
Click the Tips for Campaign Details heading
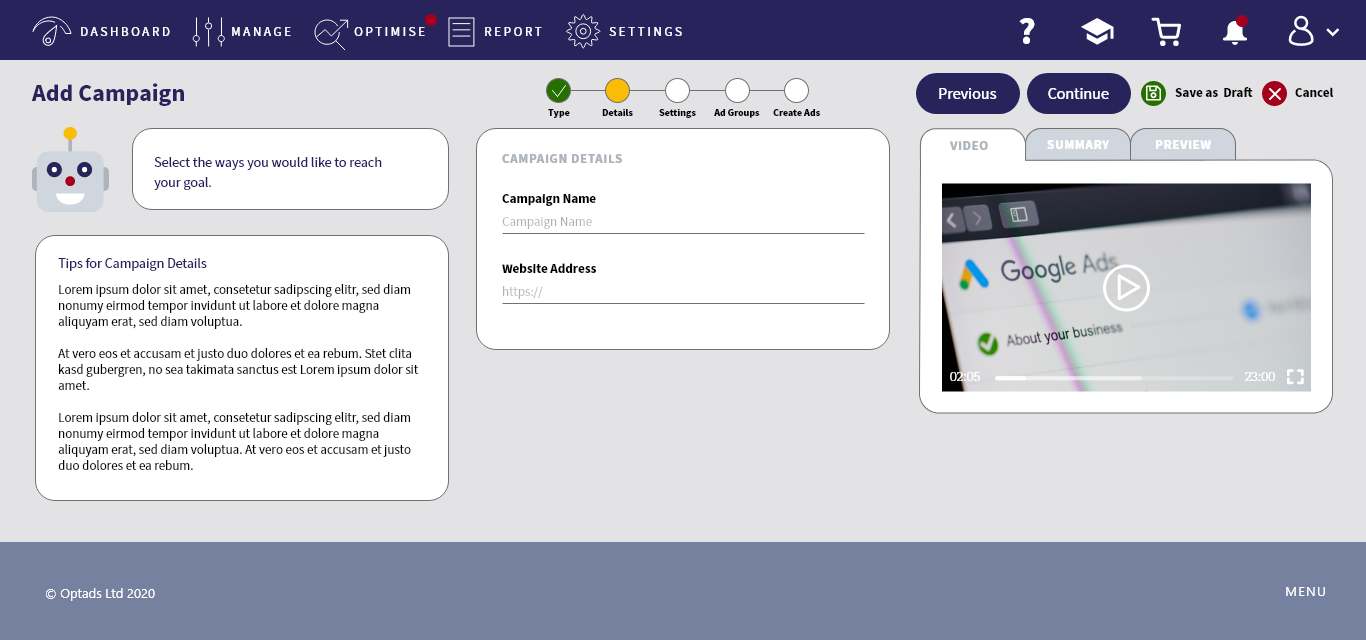132,263
